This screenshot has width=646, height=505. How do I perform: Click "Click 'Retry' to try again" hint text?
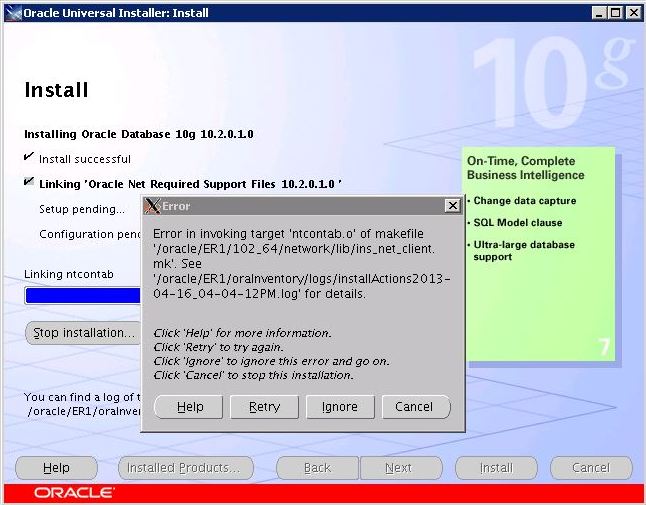coord(218,347)
